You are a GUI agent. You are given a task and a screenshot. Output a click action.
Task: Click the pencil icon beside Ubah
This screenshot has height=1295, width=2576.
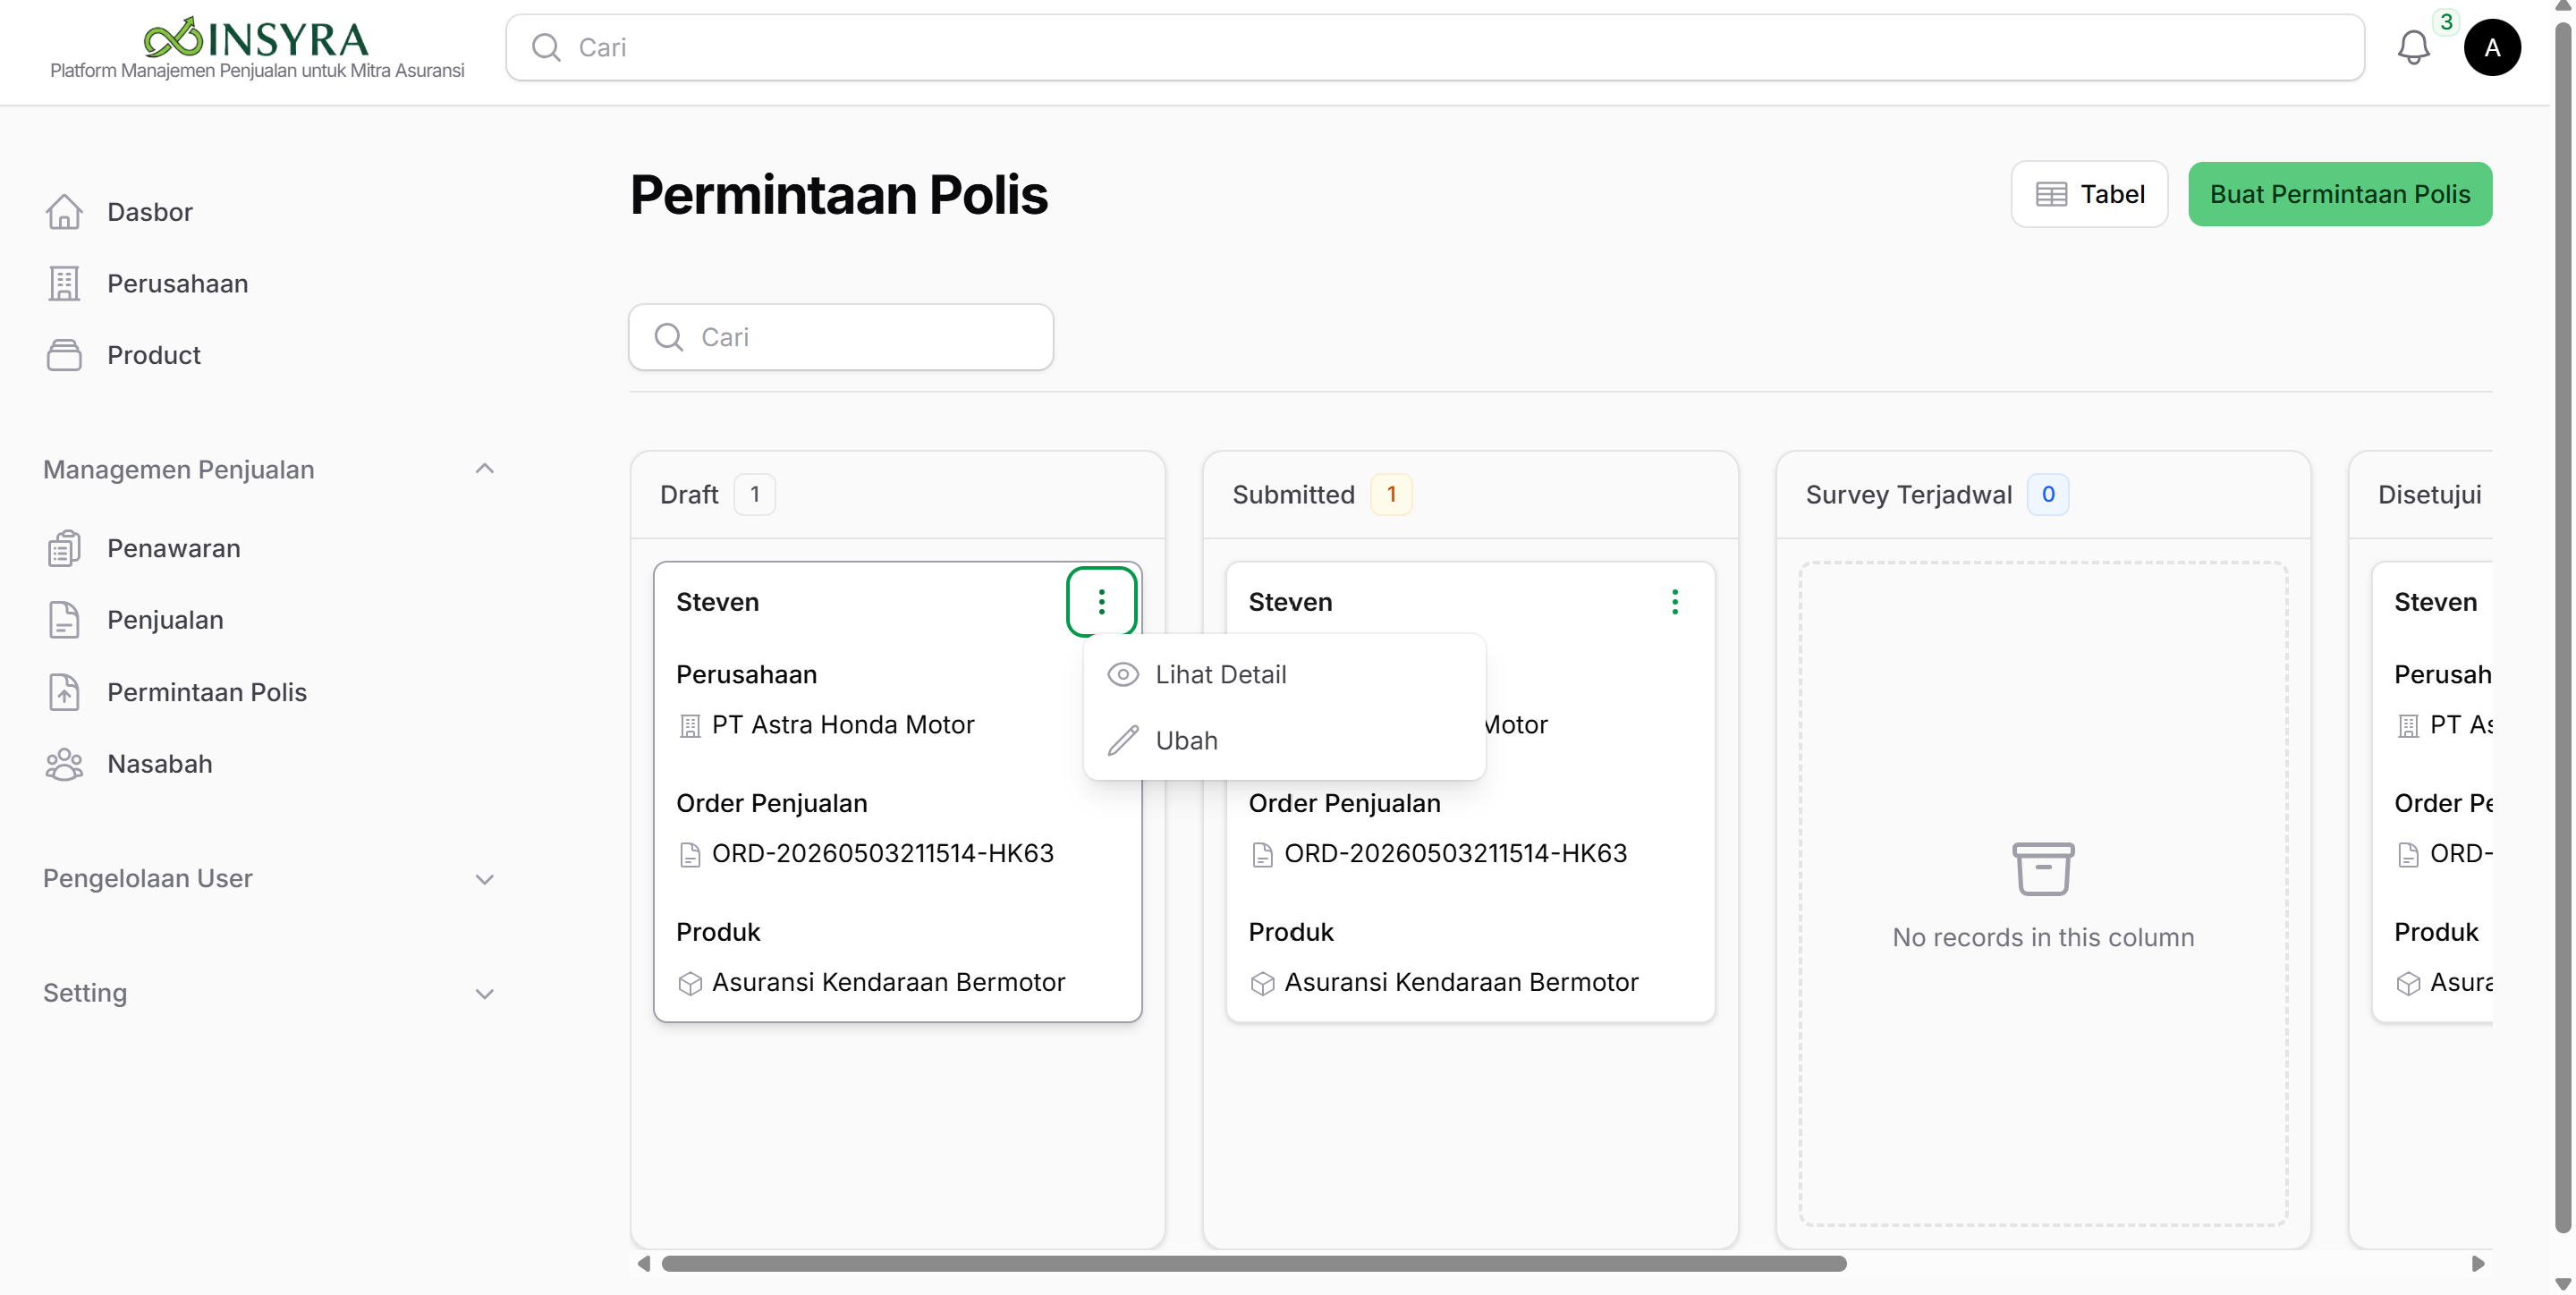[1122, 740]
